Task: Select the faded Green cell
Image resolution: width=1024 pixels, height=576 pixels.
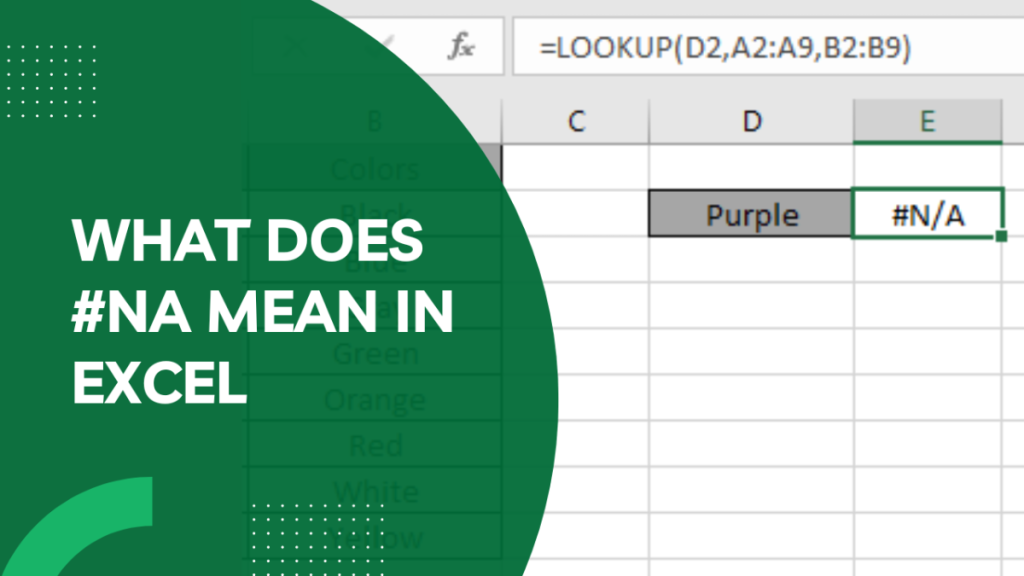Action: click(375, 353)
